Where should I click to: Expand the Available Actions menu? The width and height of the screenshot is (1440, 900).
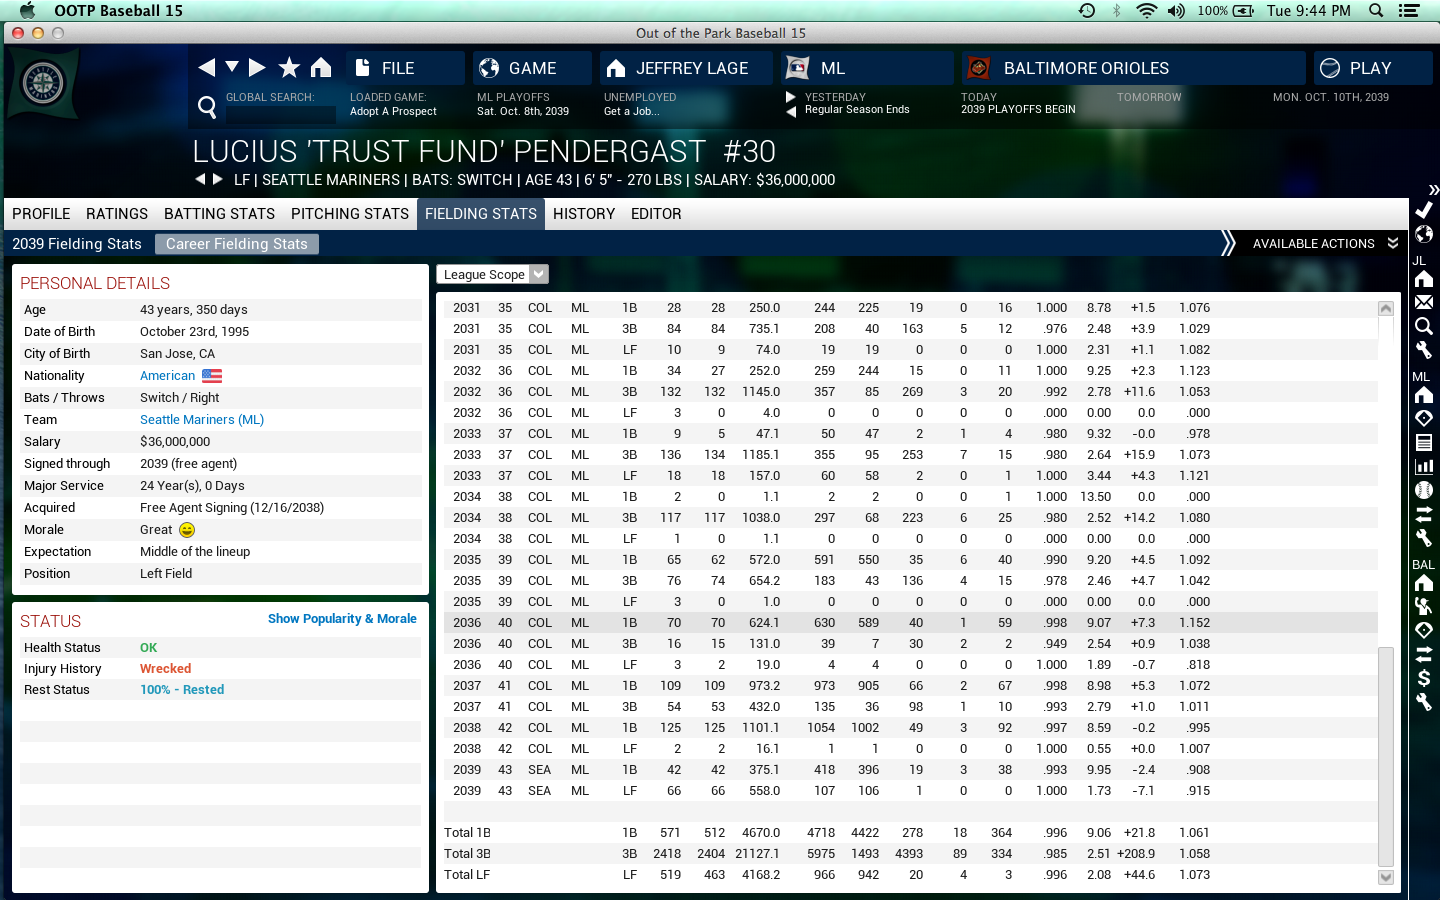tap(1325, 244)
